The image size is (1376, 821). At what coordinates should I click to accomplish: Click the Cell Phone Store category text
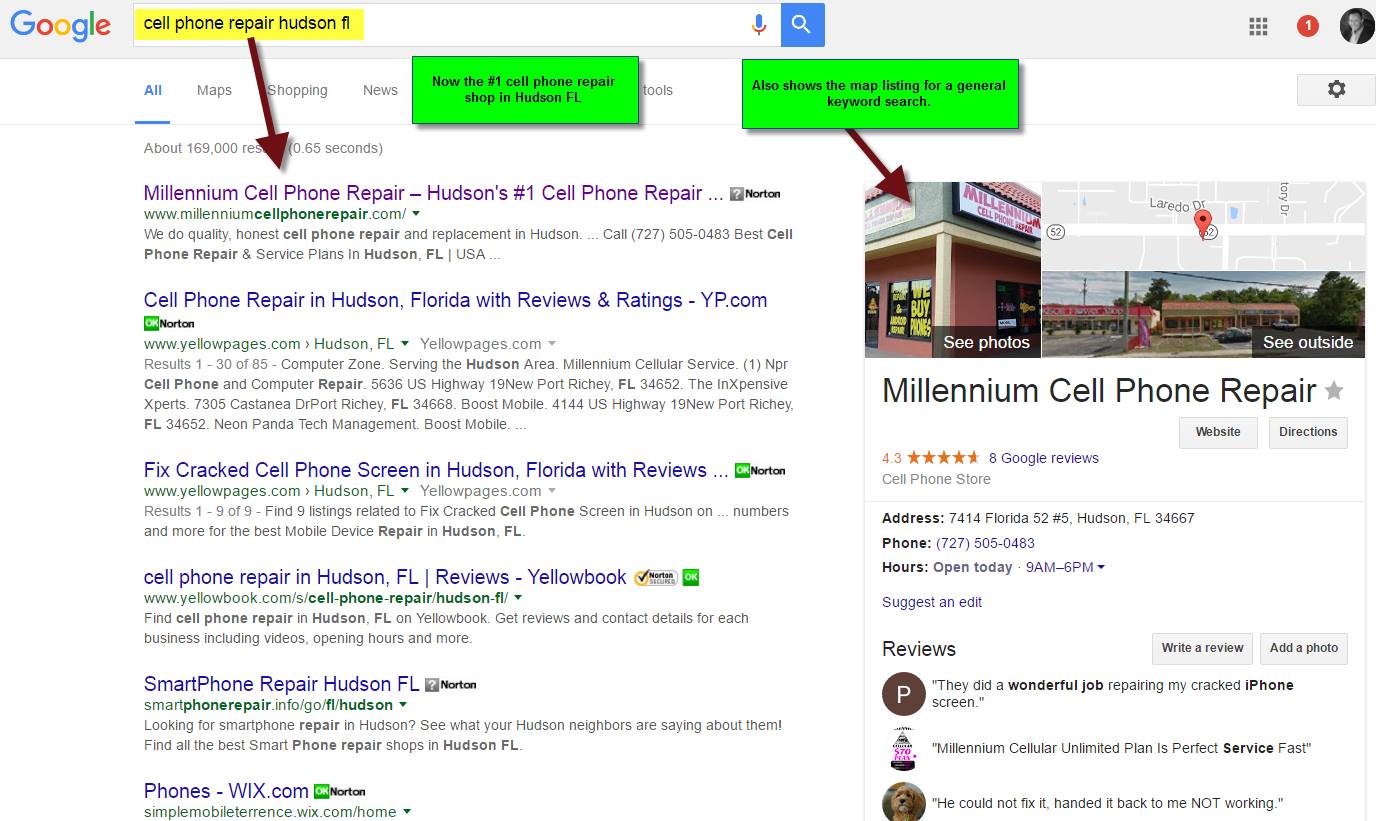click(x=936, y=479)
